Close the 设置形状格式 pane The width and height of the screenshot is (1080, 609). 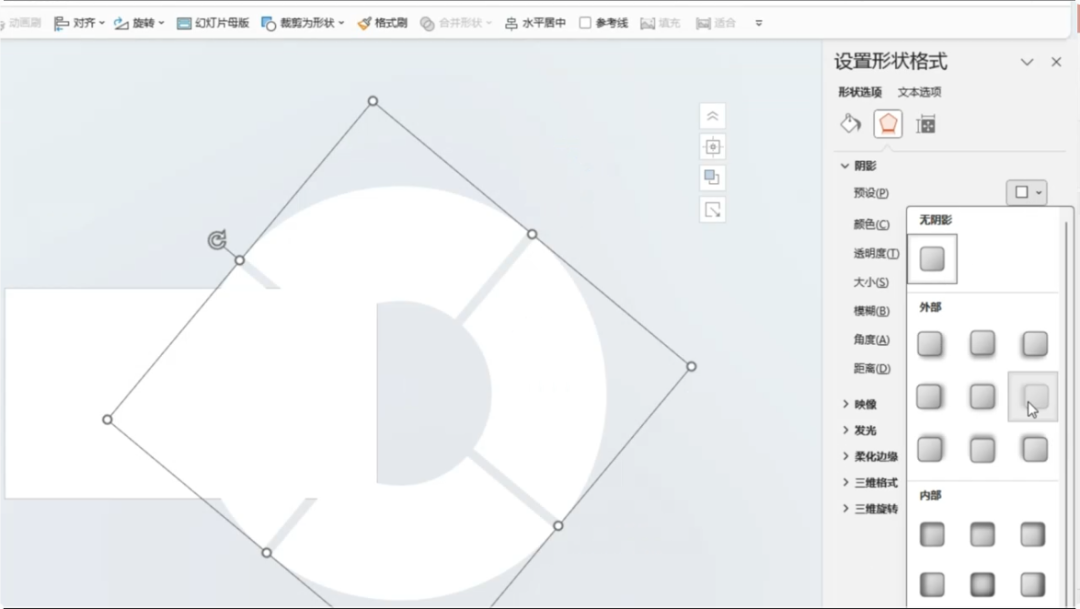click(x=1057, y=62)
